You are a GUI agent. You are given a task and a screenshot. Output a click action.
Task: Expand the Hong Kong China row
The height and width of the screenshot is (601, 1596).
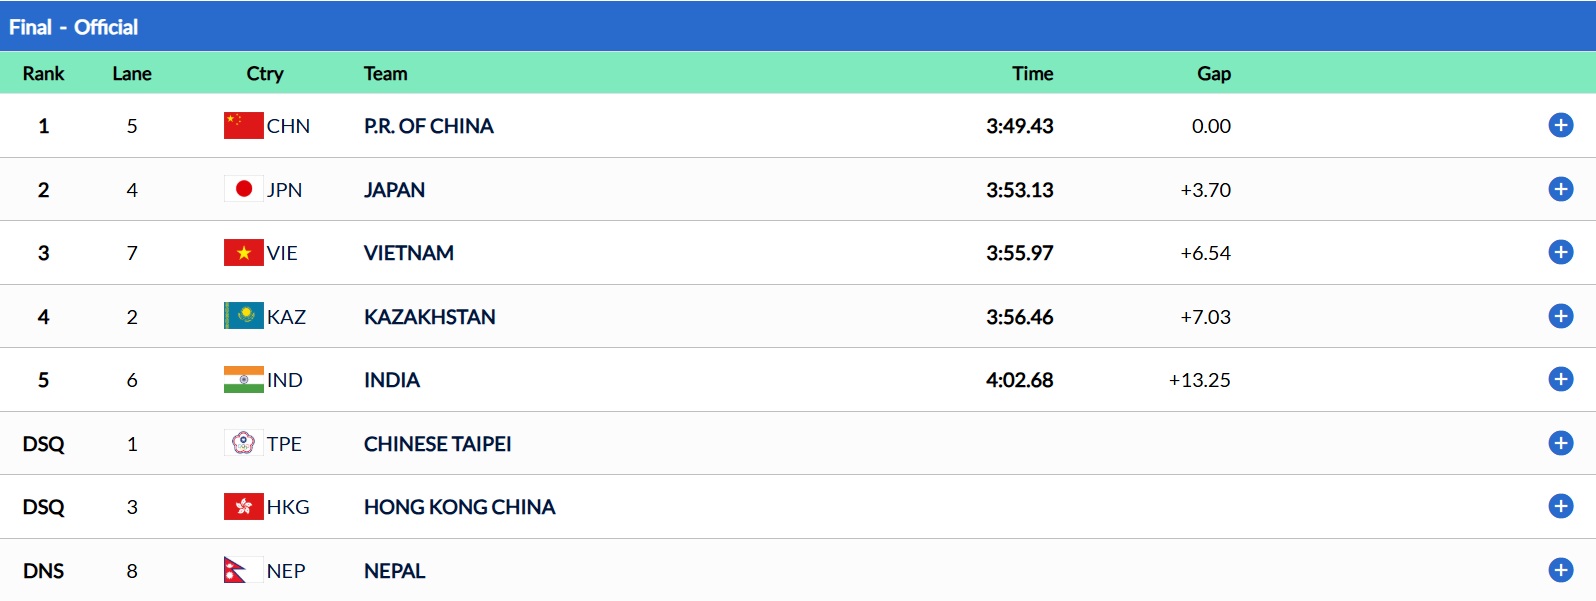pyautogui.click(x=1560, y=506)
